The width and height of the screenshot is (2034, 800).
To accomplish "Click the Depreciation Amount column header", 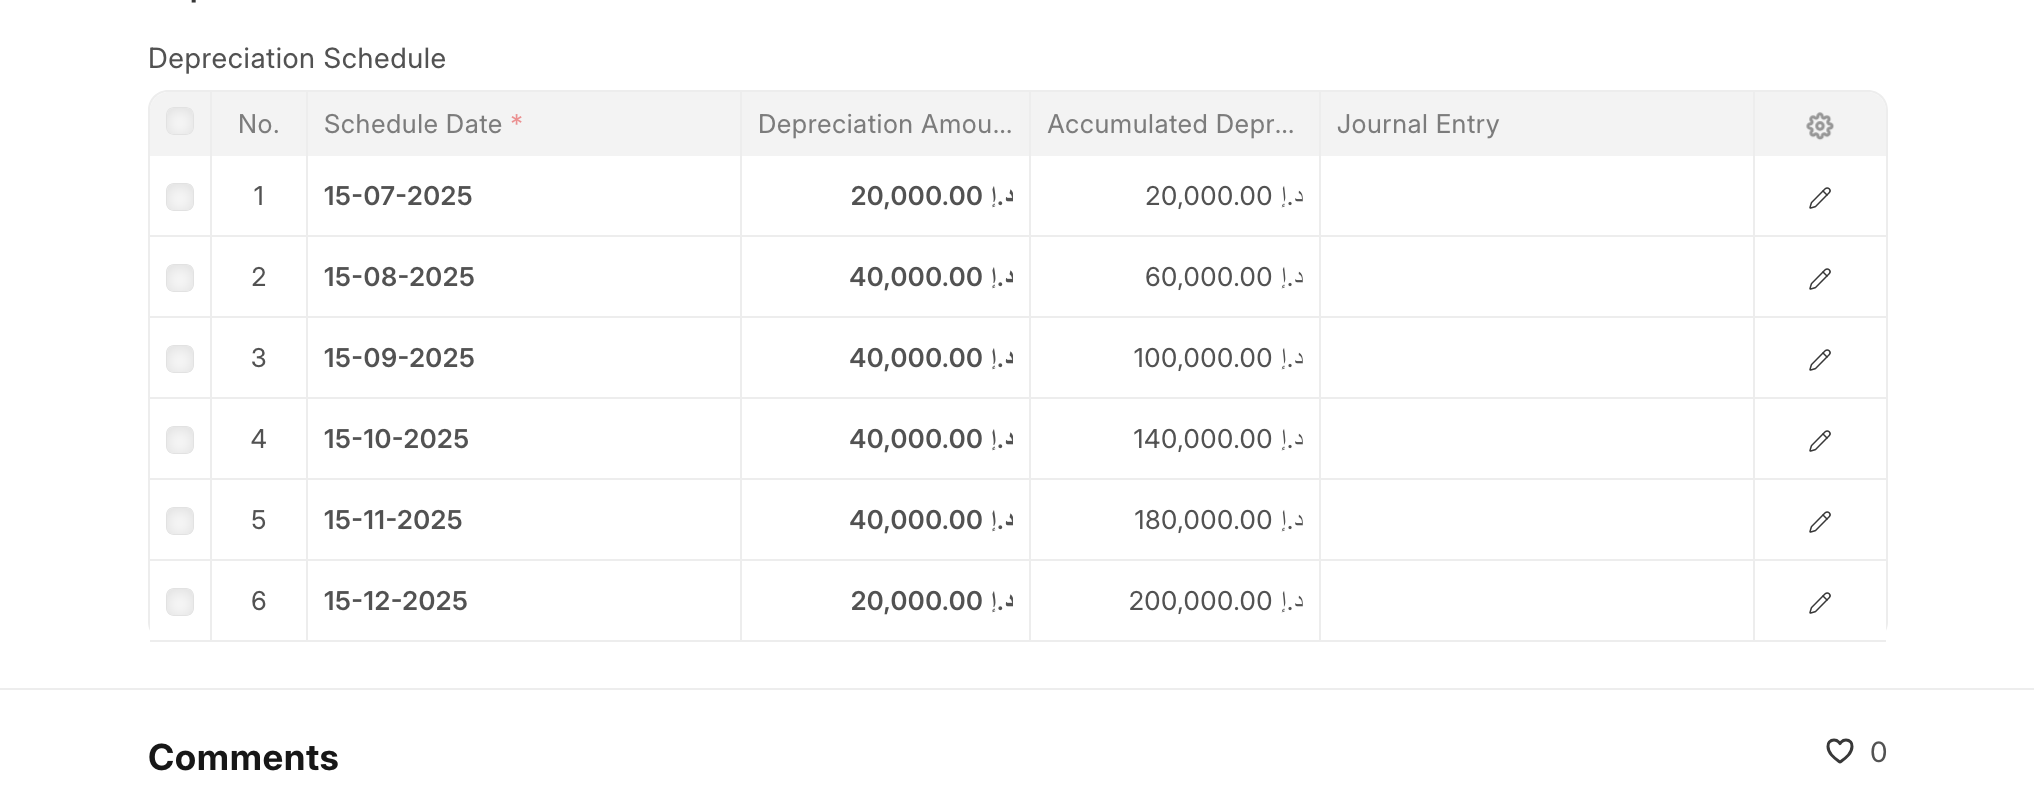I will 885,124.
